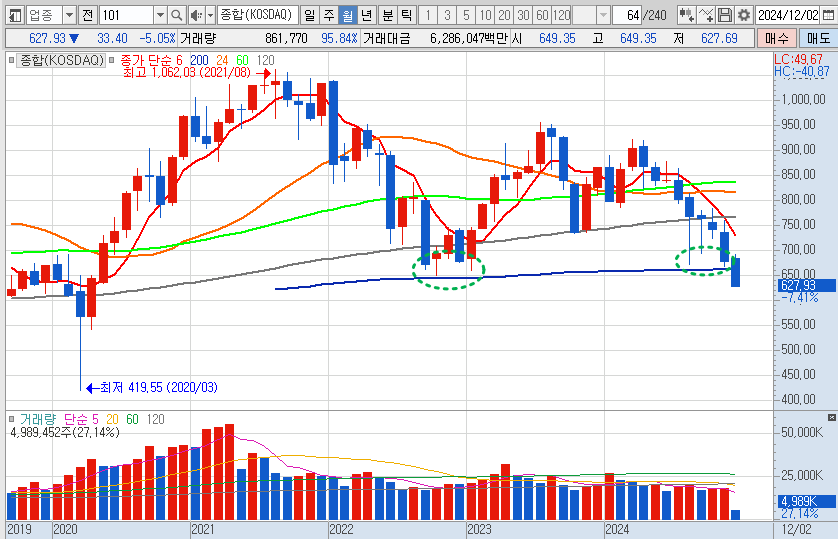Click the 종합(KOSDAQ) name field
This screenshot has height=539, width=838.
click(x=257, y=15)
